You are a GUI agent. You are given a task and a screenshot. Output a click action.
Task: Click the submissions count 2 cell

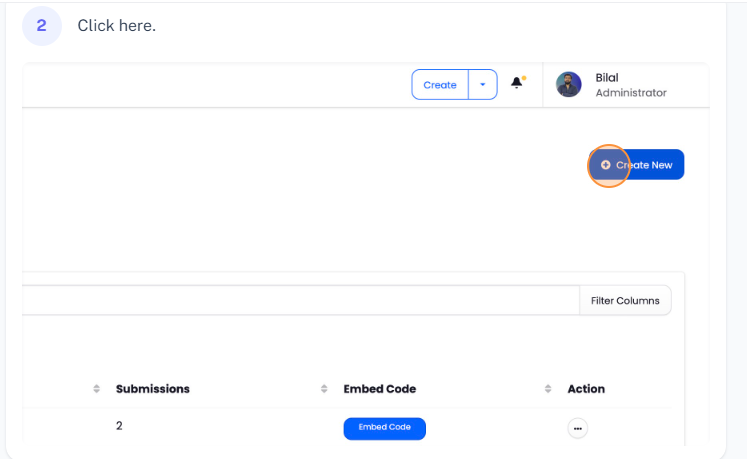[119, 426]
